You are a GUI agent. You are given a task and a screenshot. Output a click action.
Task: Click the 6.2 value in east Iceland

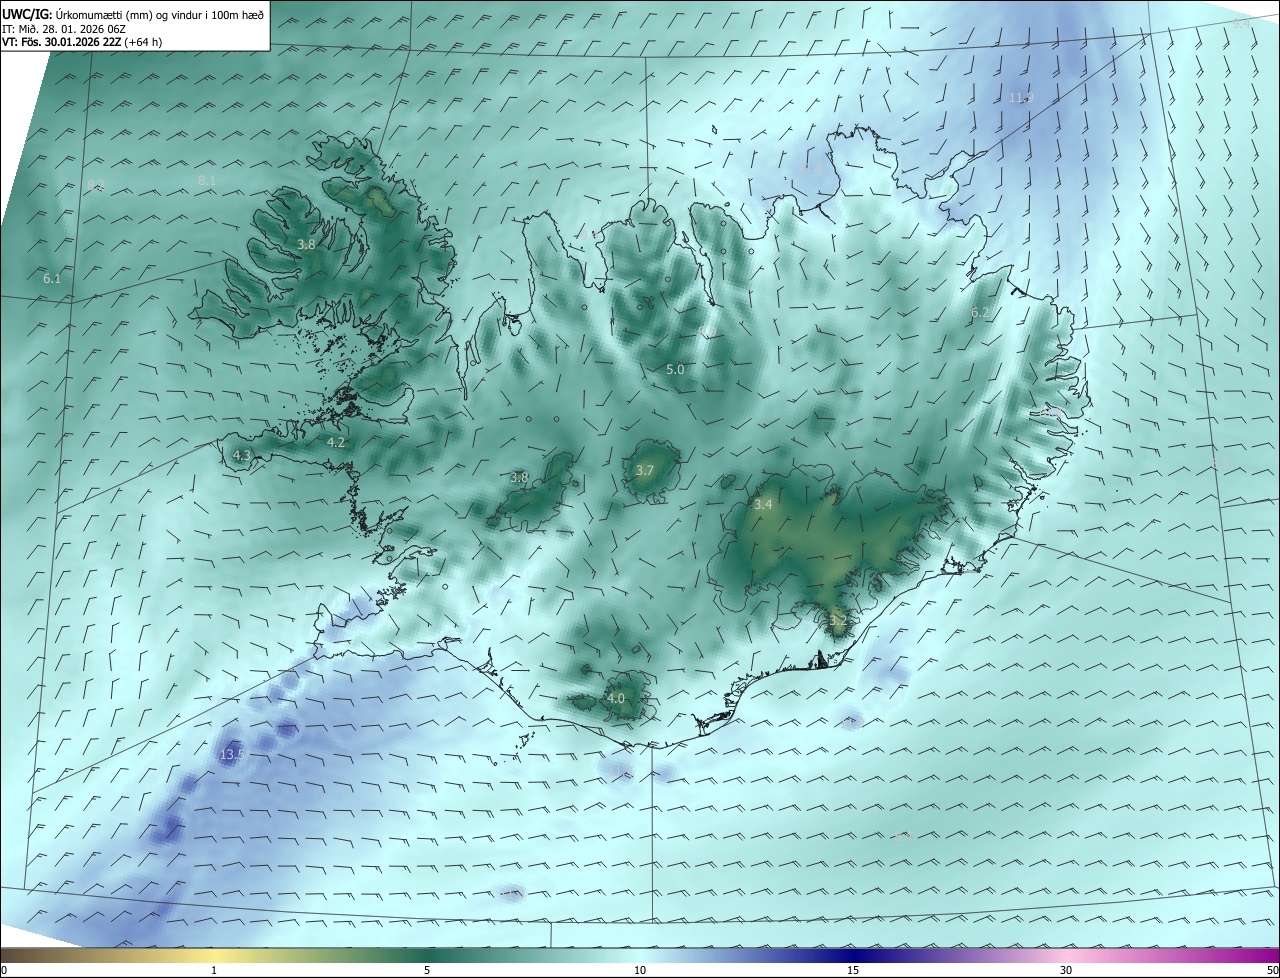click(980, 313)
